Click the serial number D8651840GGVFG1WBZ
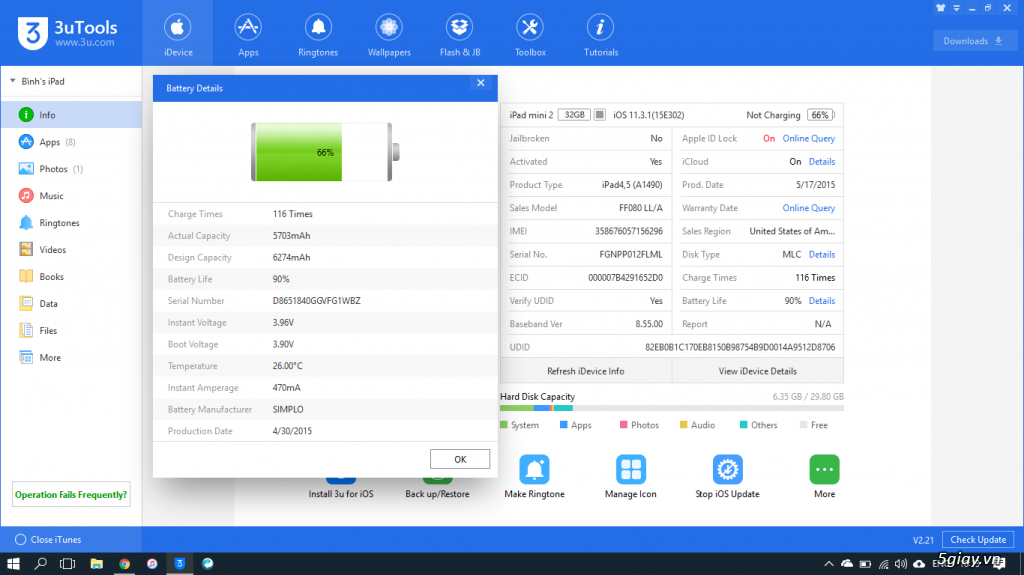Screen dimensions: 1024x575 point(317,301)
